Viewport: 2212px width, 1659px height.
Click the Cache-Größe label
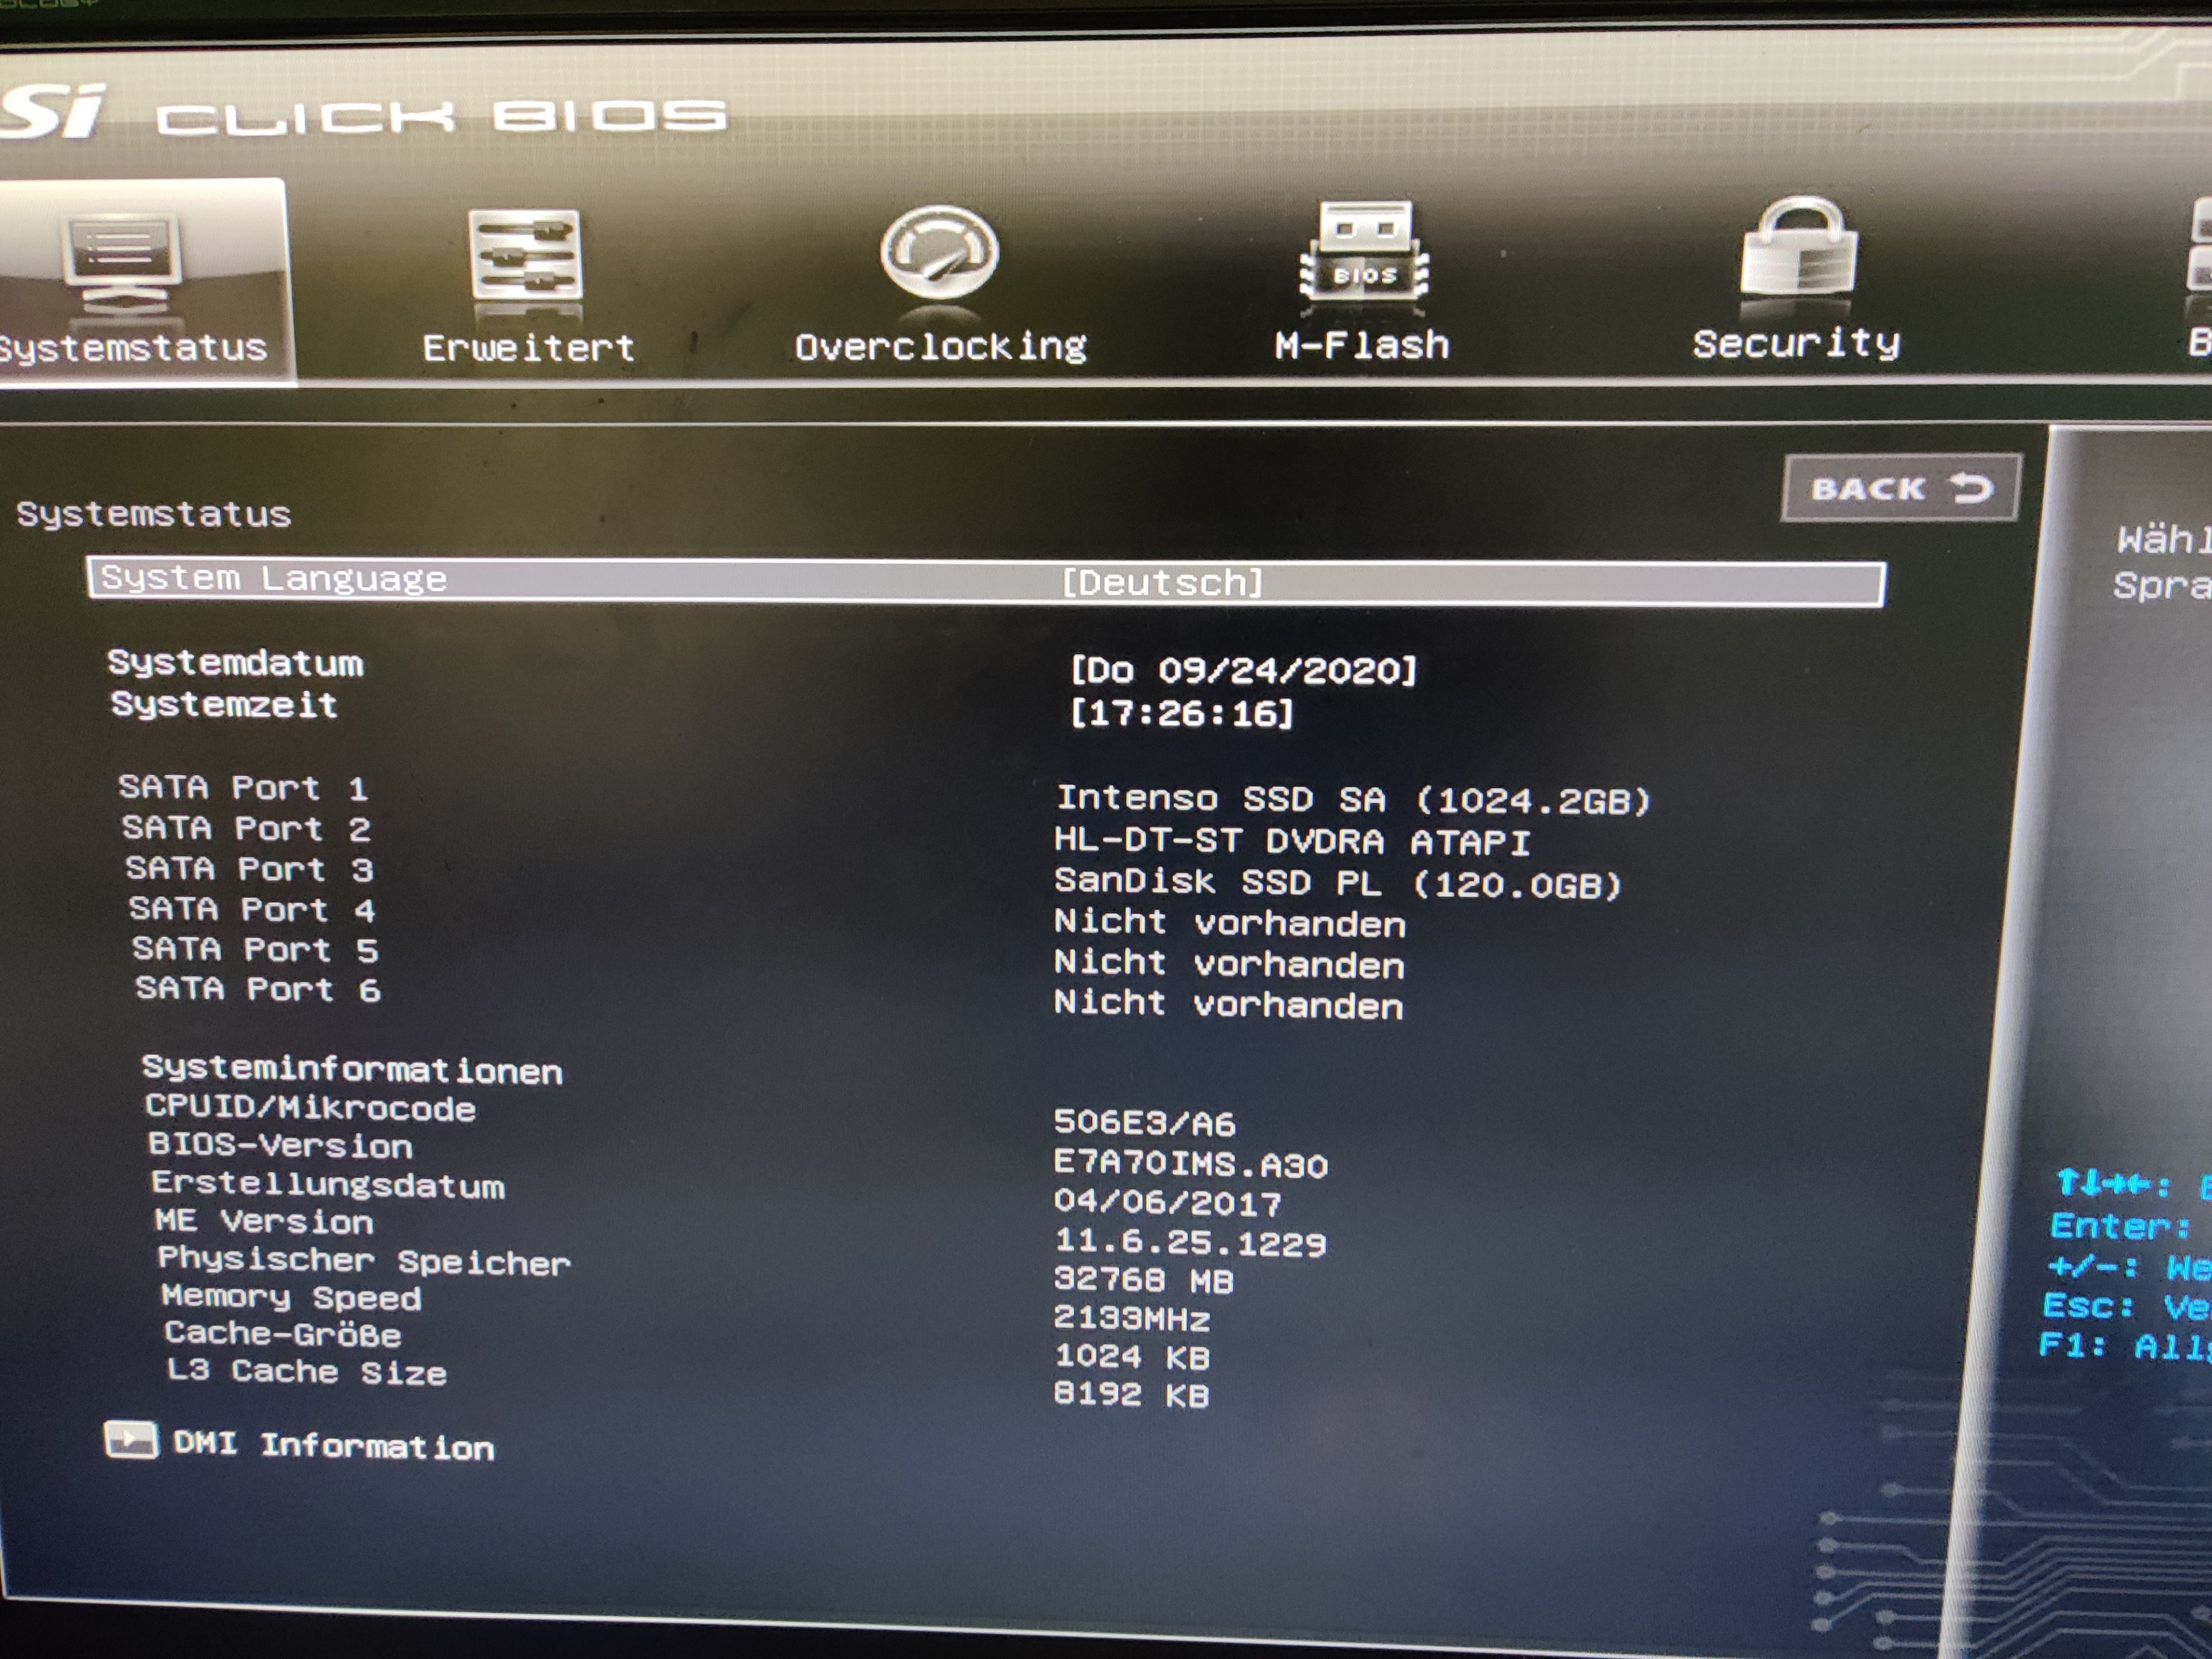(283, 1334)
